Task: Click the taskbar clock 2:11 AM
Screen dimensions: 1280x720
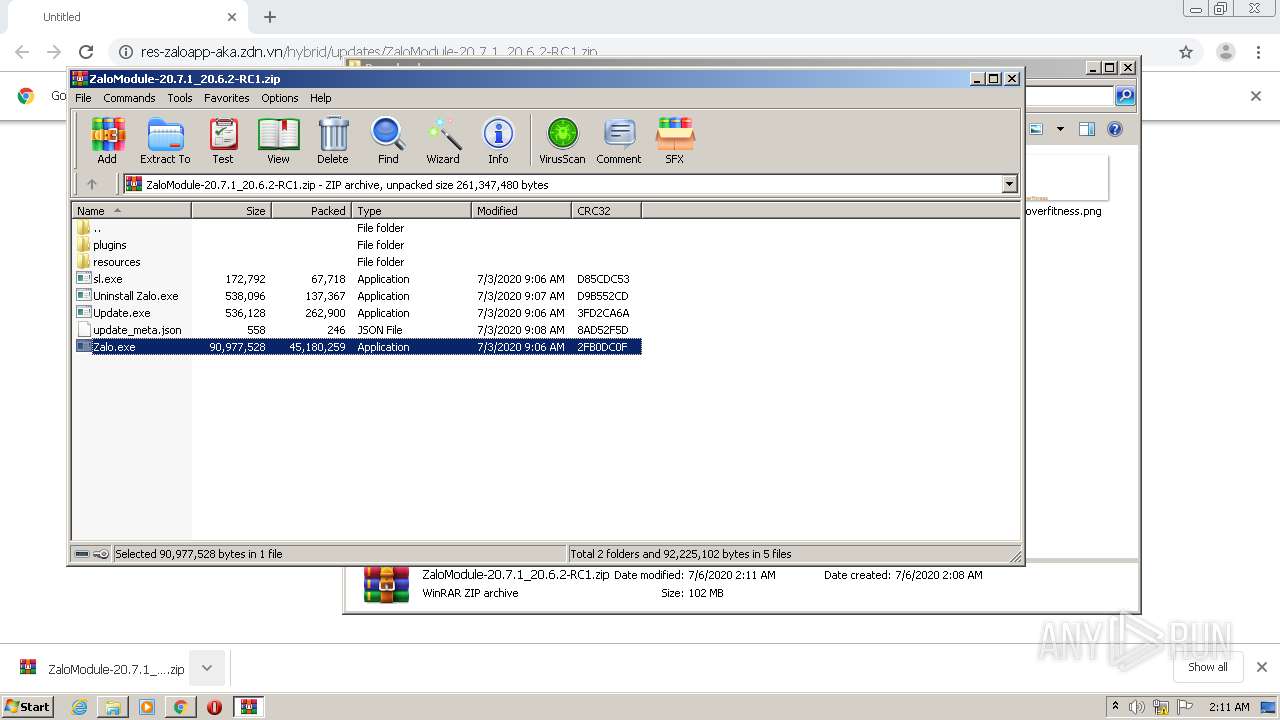Action: 1229,707
